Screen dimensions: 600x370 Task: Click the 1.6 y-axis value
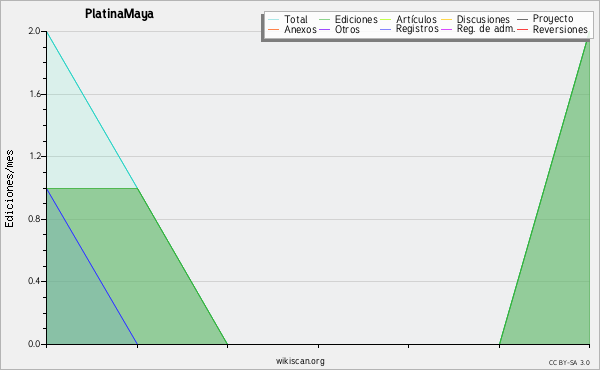pos(34,94)
